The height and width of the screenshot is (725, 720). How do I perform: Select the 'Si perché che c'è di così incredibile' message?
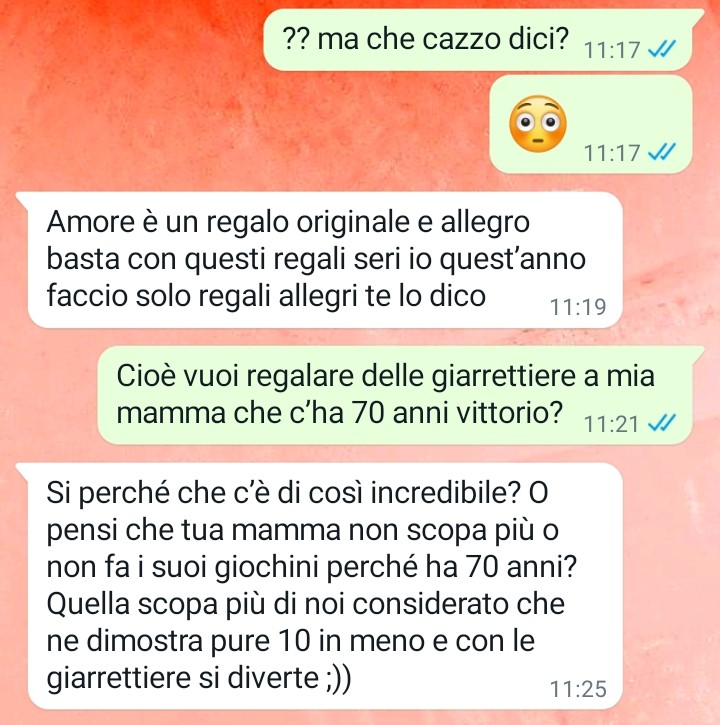pyautogui.click(x=325, y=586)
